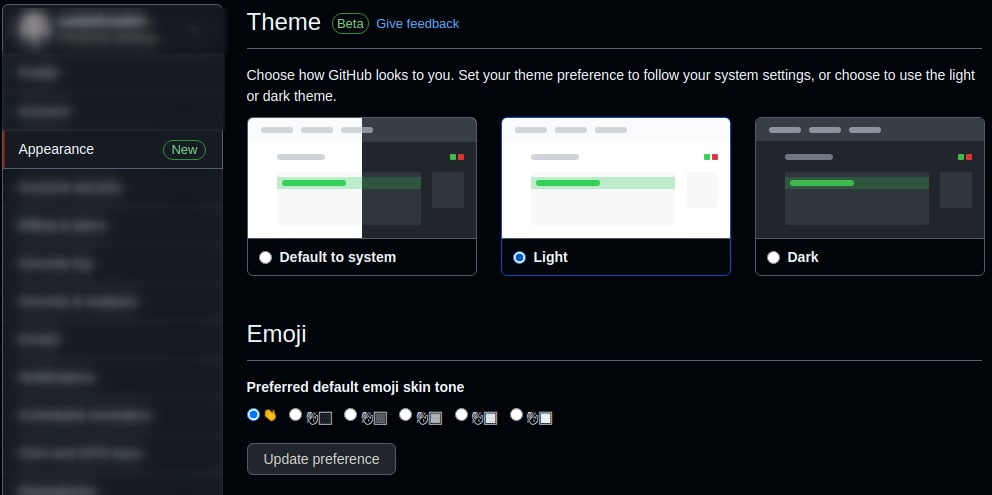This screenshot has width=992, height=495.
Task: Choose the fourth emoji skin tone radio
Action: pyautogui.click(x=406, y=415)
